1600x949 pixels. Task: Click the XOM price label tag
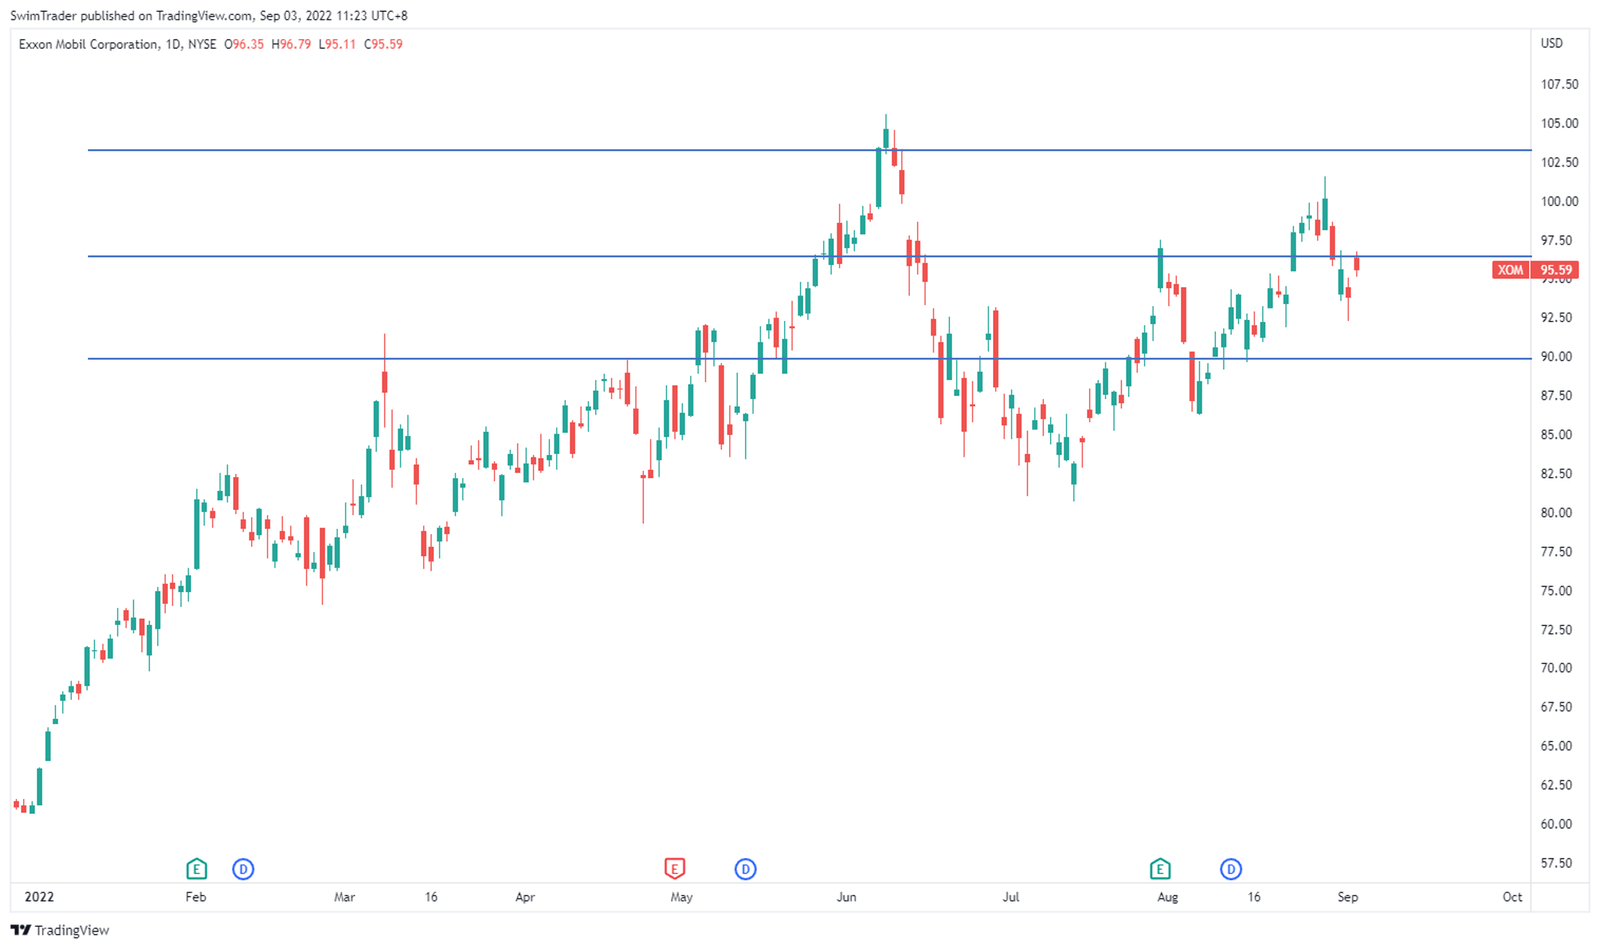click(x=1510, y=270)
